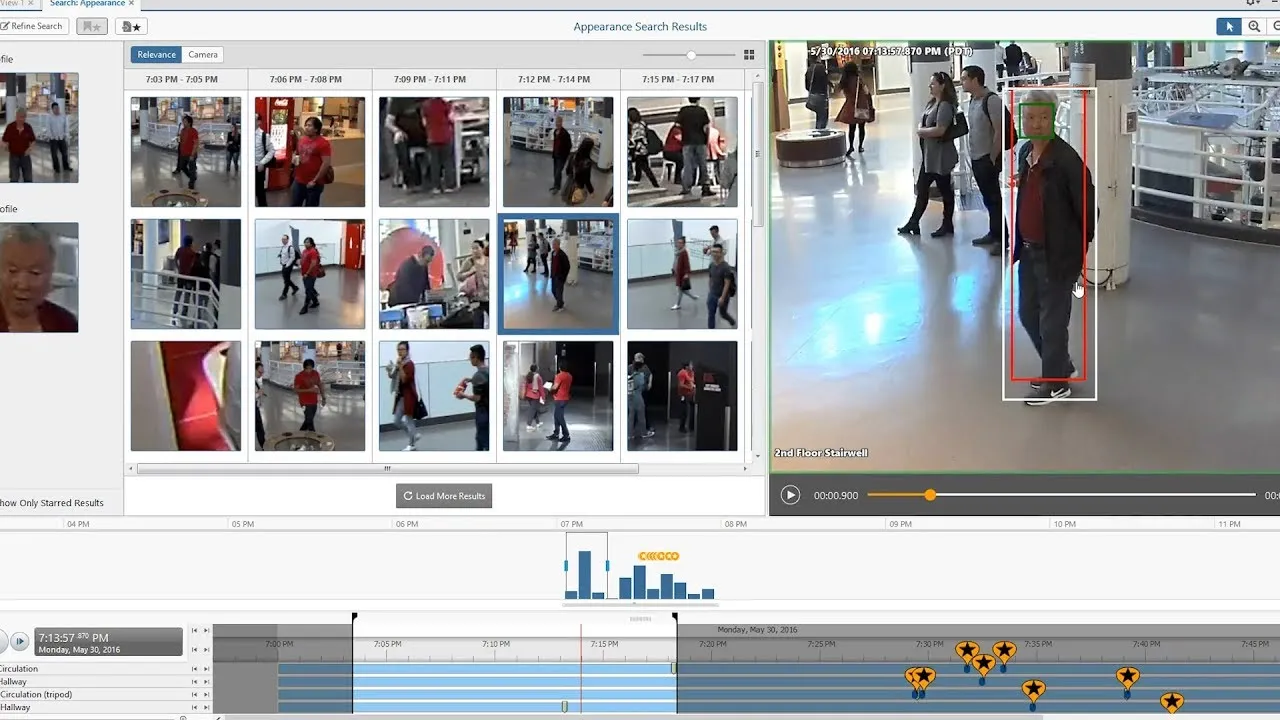The image size is (1280, 720).
Task: Click previous event icon for Circulation (tripod) row
Action: [194, 695]
